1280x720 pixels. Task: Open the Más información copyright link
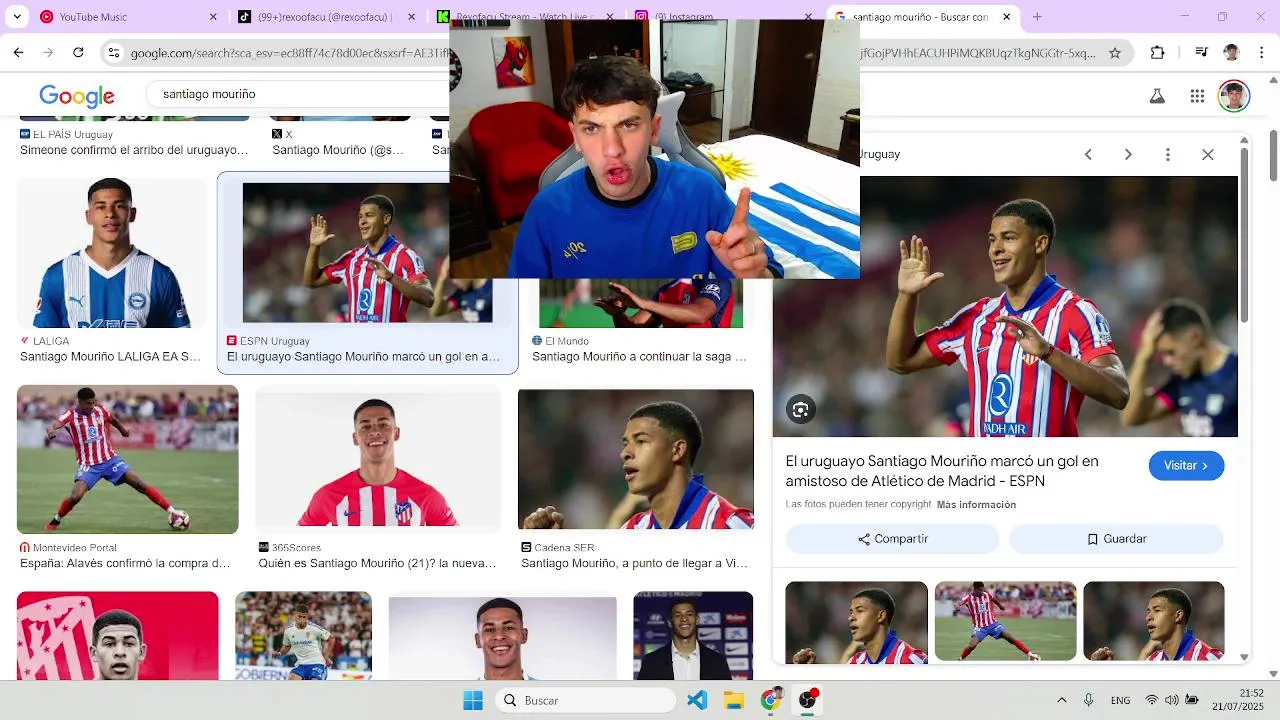click(x=976, y=505)
